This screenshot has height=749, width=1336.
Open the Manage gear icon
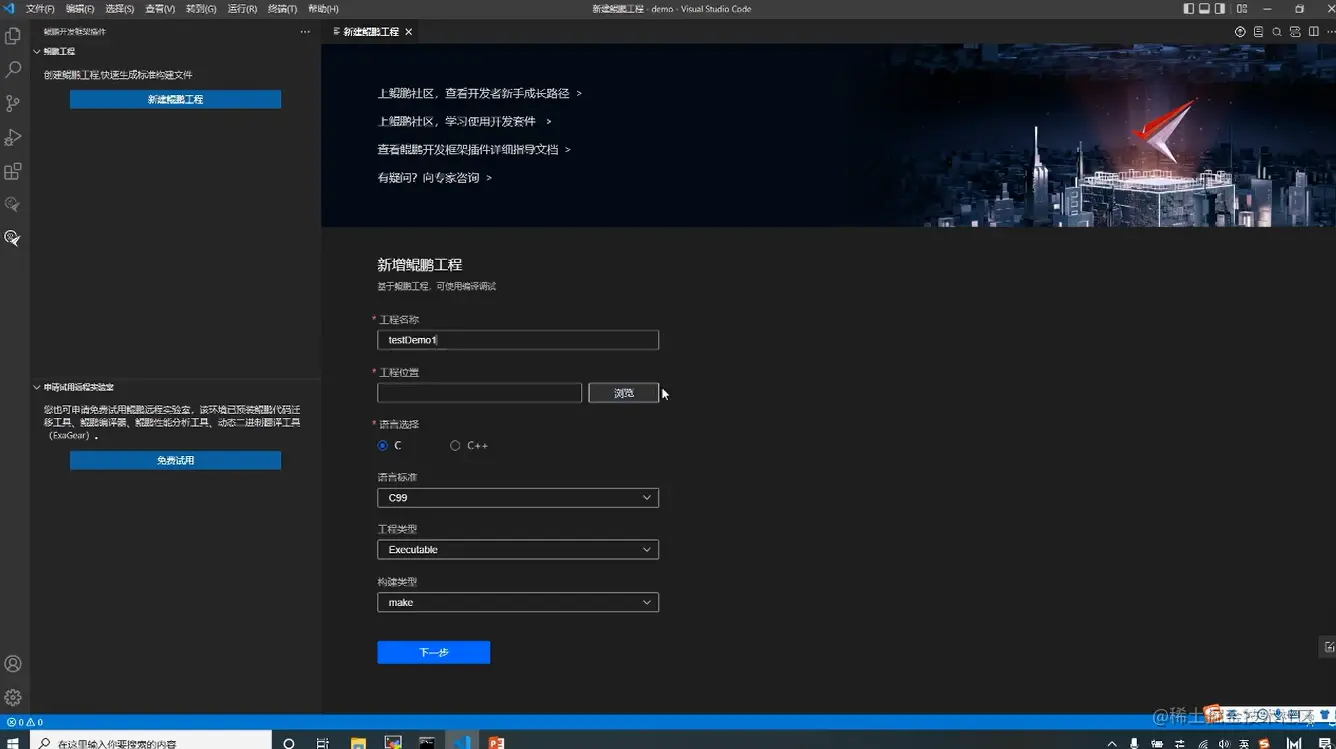tap(13, 697)
